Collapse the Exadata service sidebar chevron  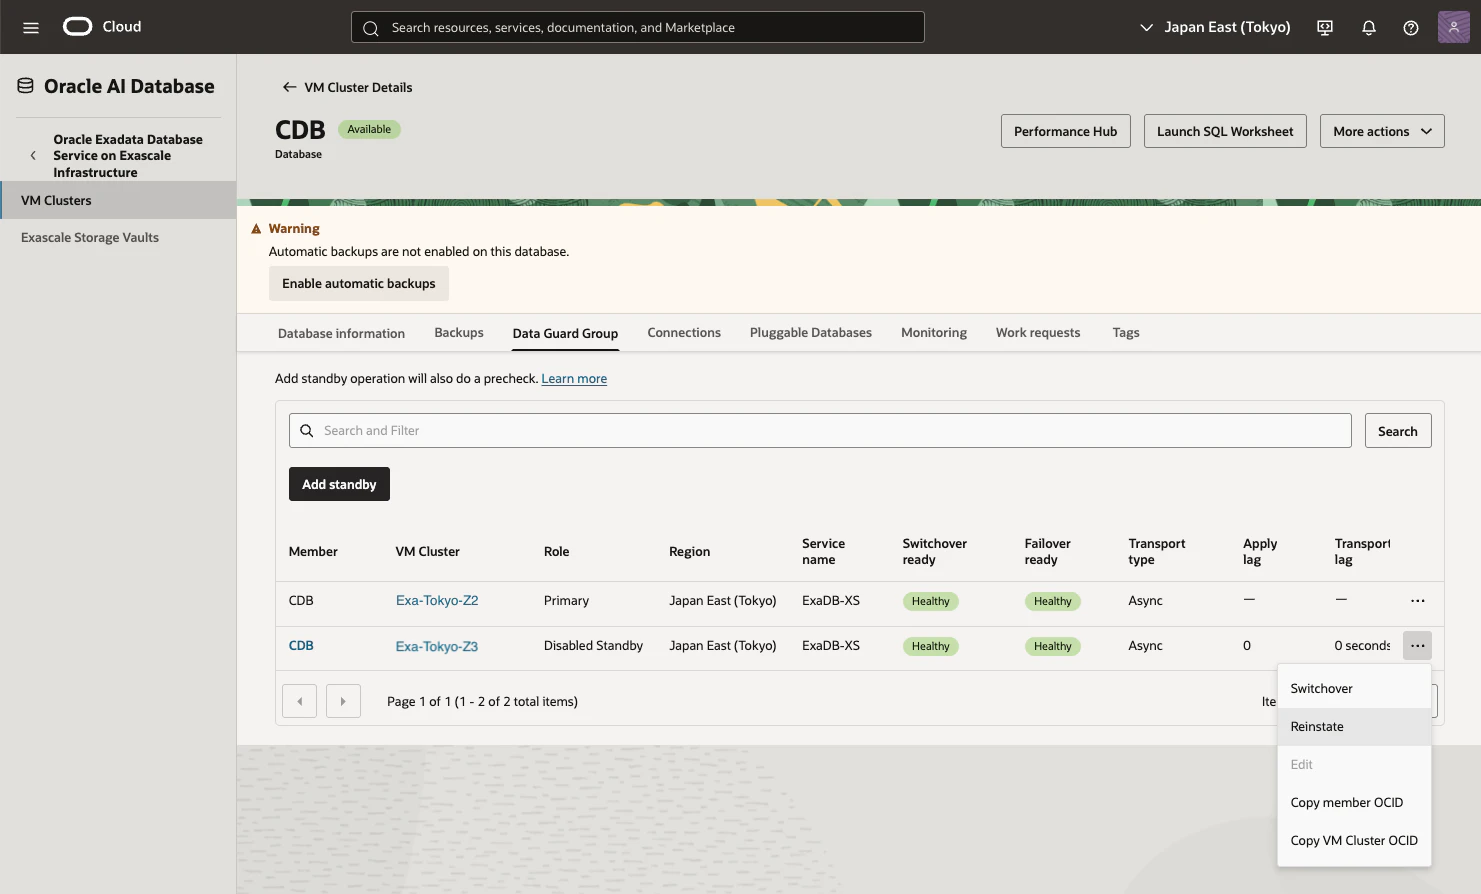tap(33, 156)
